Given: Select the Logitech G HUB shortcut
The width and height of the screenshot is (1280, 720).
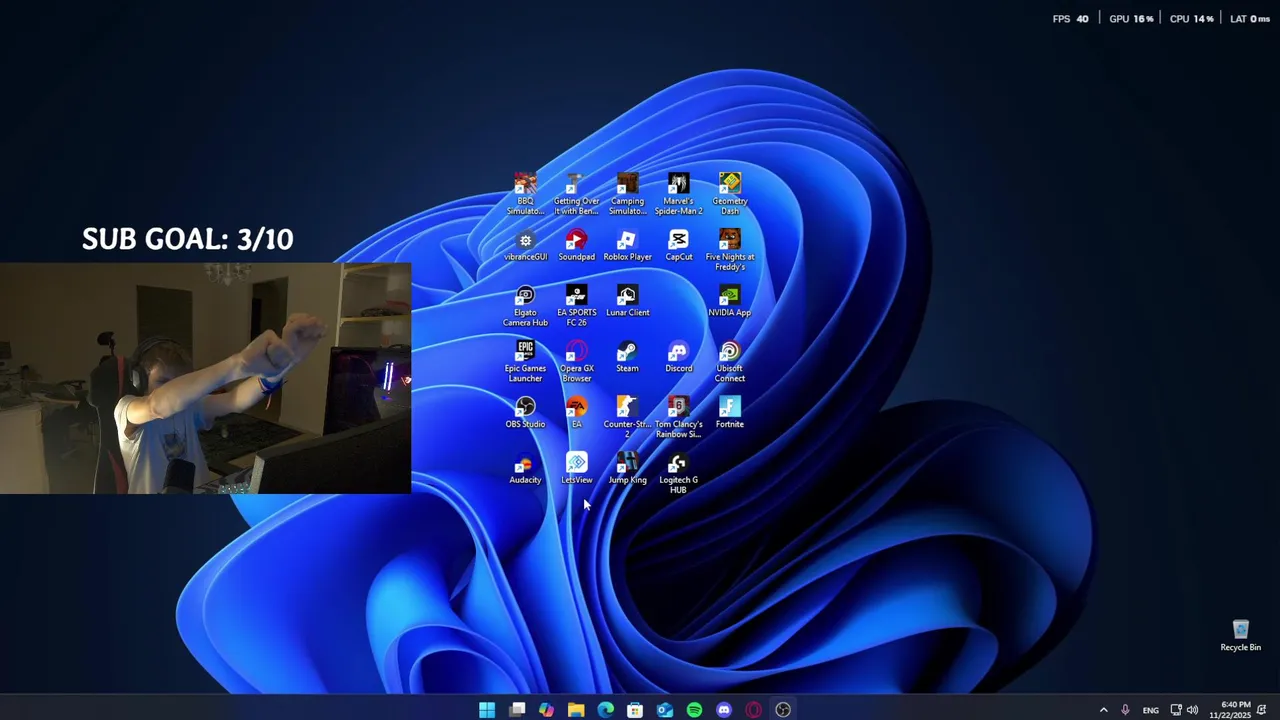Looking at the screenshot, I should tap(678, 473).
